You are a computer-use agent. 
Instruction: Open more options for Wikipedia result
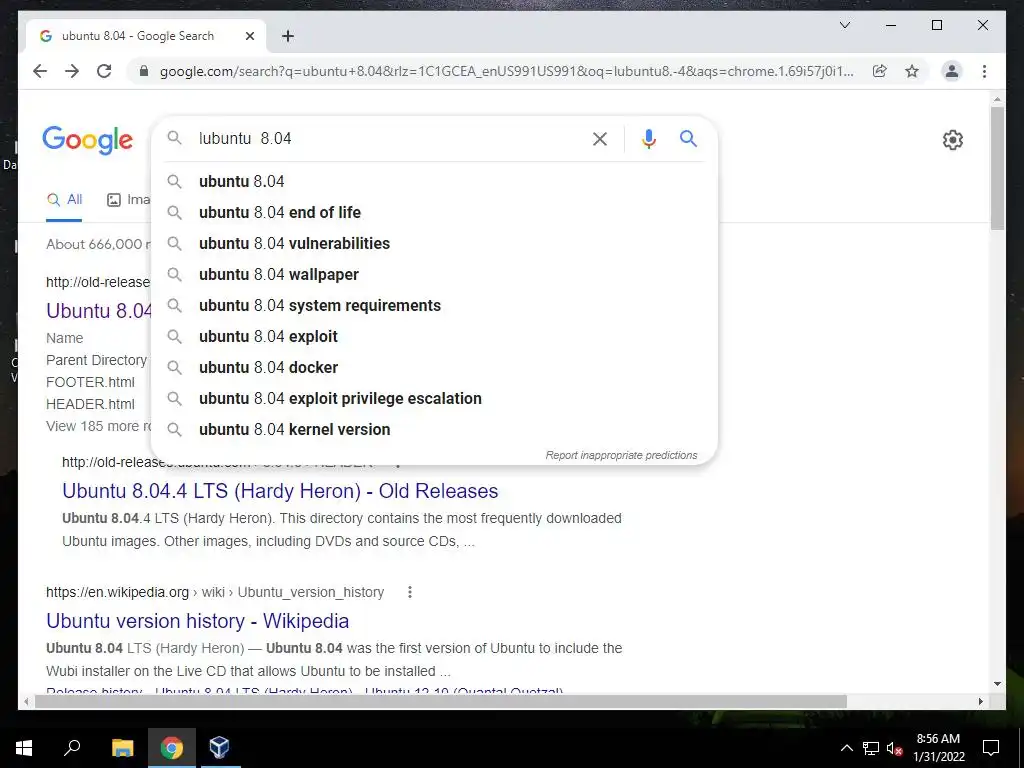click(x=409, y=592)
